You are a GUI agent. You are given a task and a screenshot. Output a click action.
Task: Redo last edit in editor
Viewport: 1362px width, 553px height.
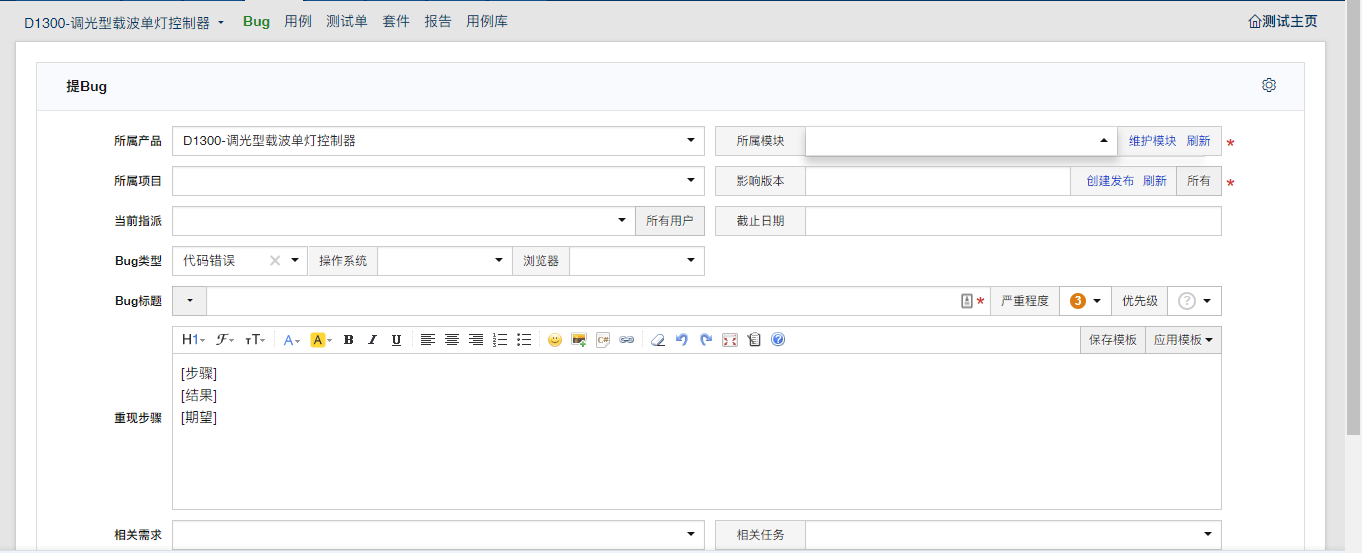[x=706, y=340]
